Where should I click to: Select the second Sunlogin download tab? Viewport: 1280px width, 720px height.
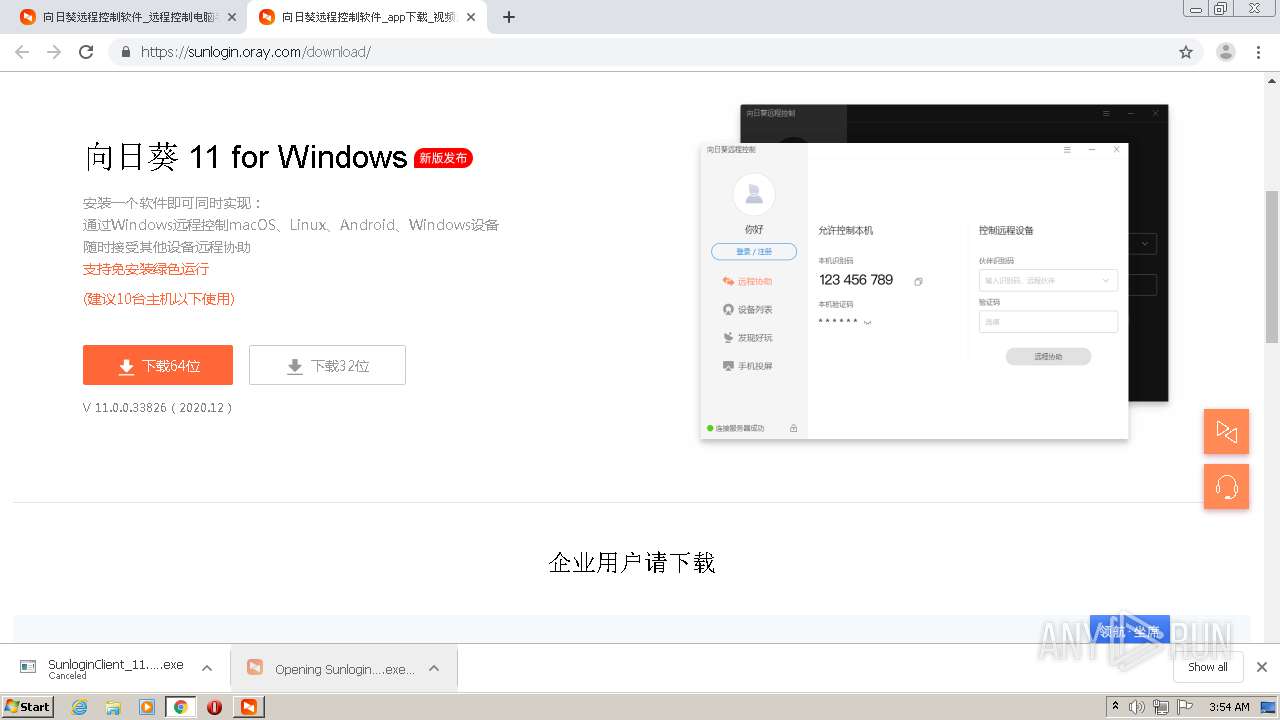click(x=368, y=17)
